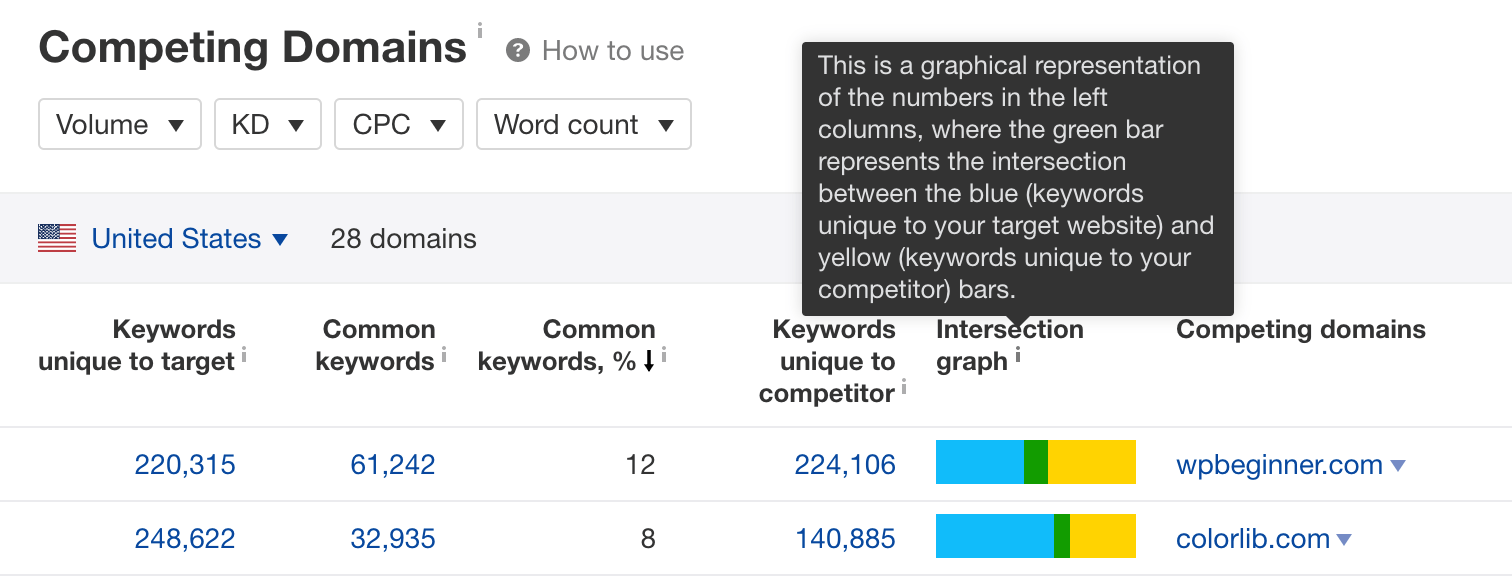The height and width of the screenshot is (582, 1512).
Task: Click the 61,242 common keywords link
Action: click(x=392, y=464)
